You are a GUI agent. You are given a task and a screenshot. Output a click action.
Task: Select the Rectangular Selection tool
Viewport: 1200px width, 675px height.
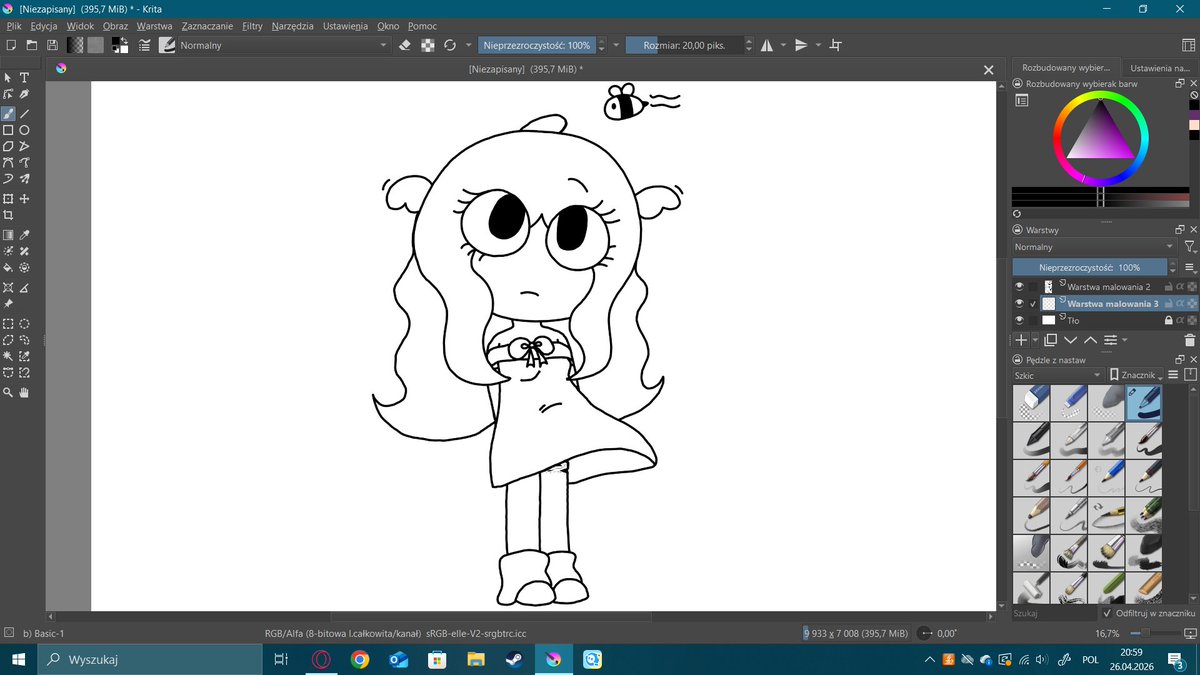[x=8, y=324]
